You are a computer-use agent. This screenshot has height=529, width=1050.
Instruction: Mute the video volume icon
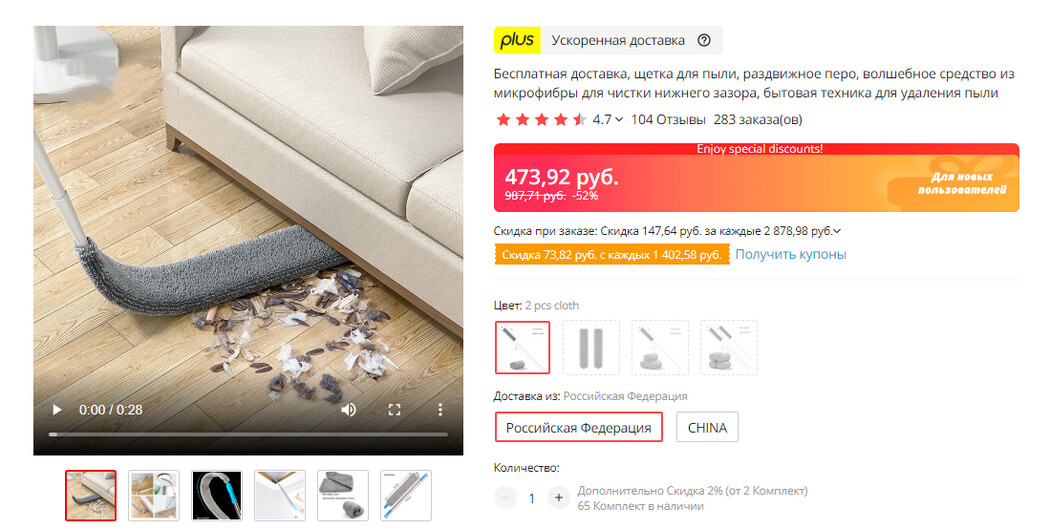348,410
